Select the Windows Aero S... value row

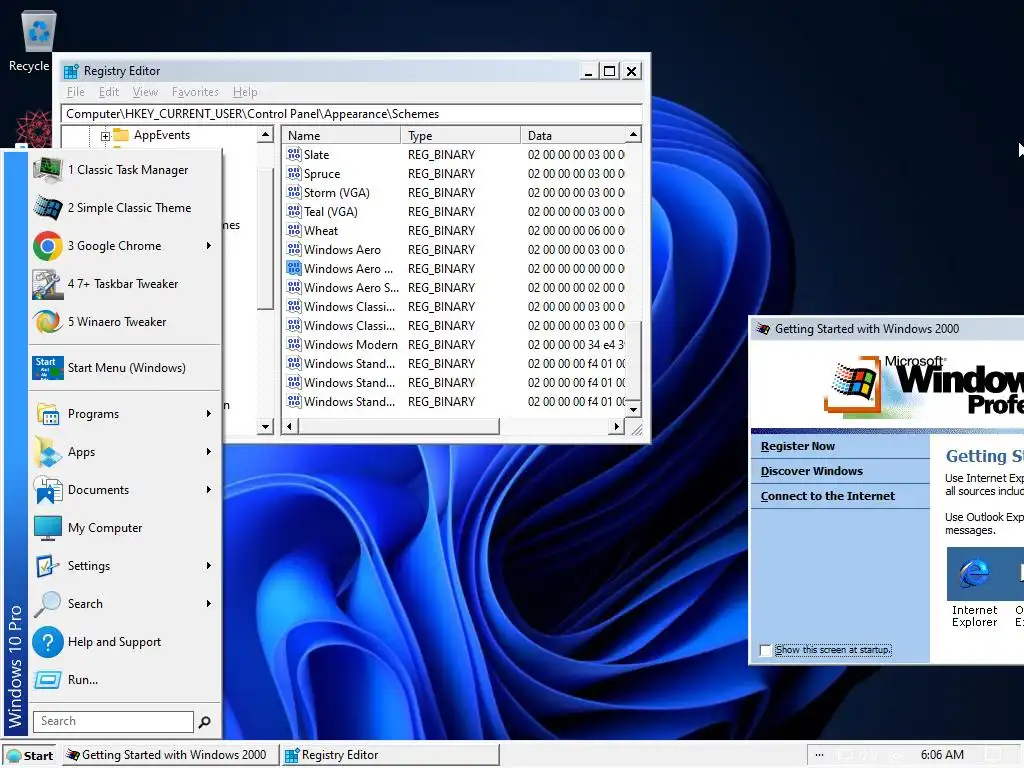(x=455, y=287)
